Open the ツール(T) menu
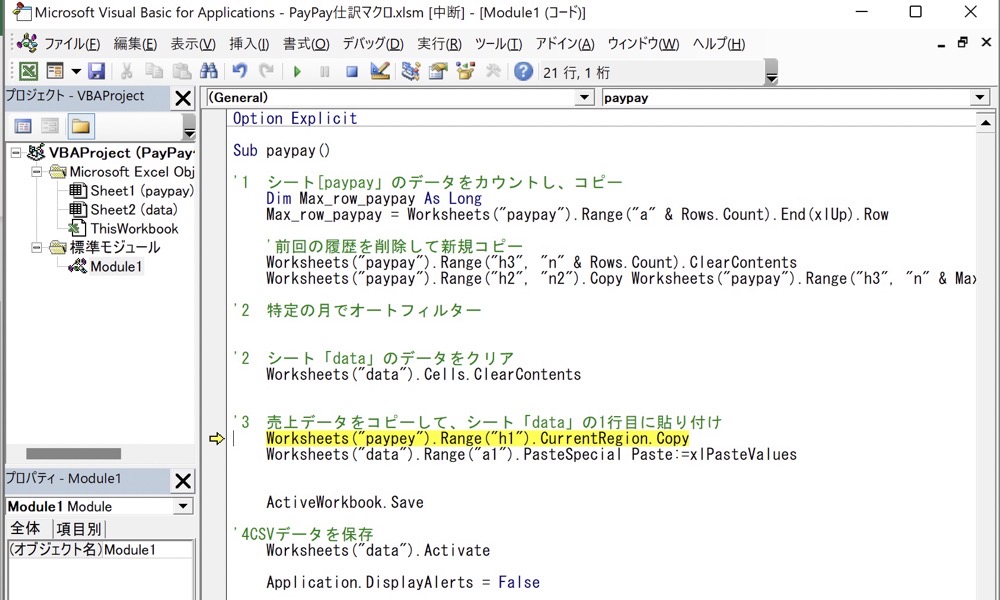The image size is (1000, 600). coord(498,44)
